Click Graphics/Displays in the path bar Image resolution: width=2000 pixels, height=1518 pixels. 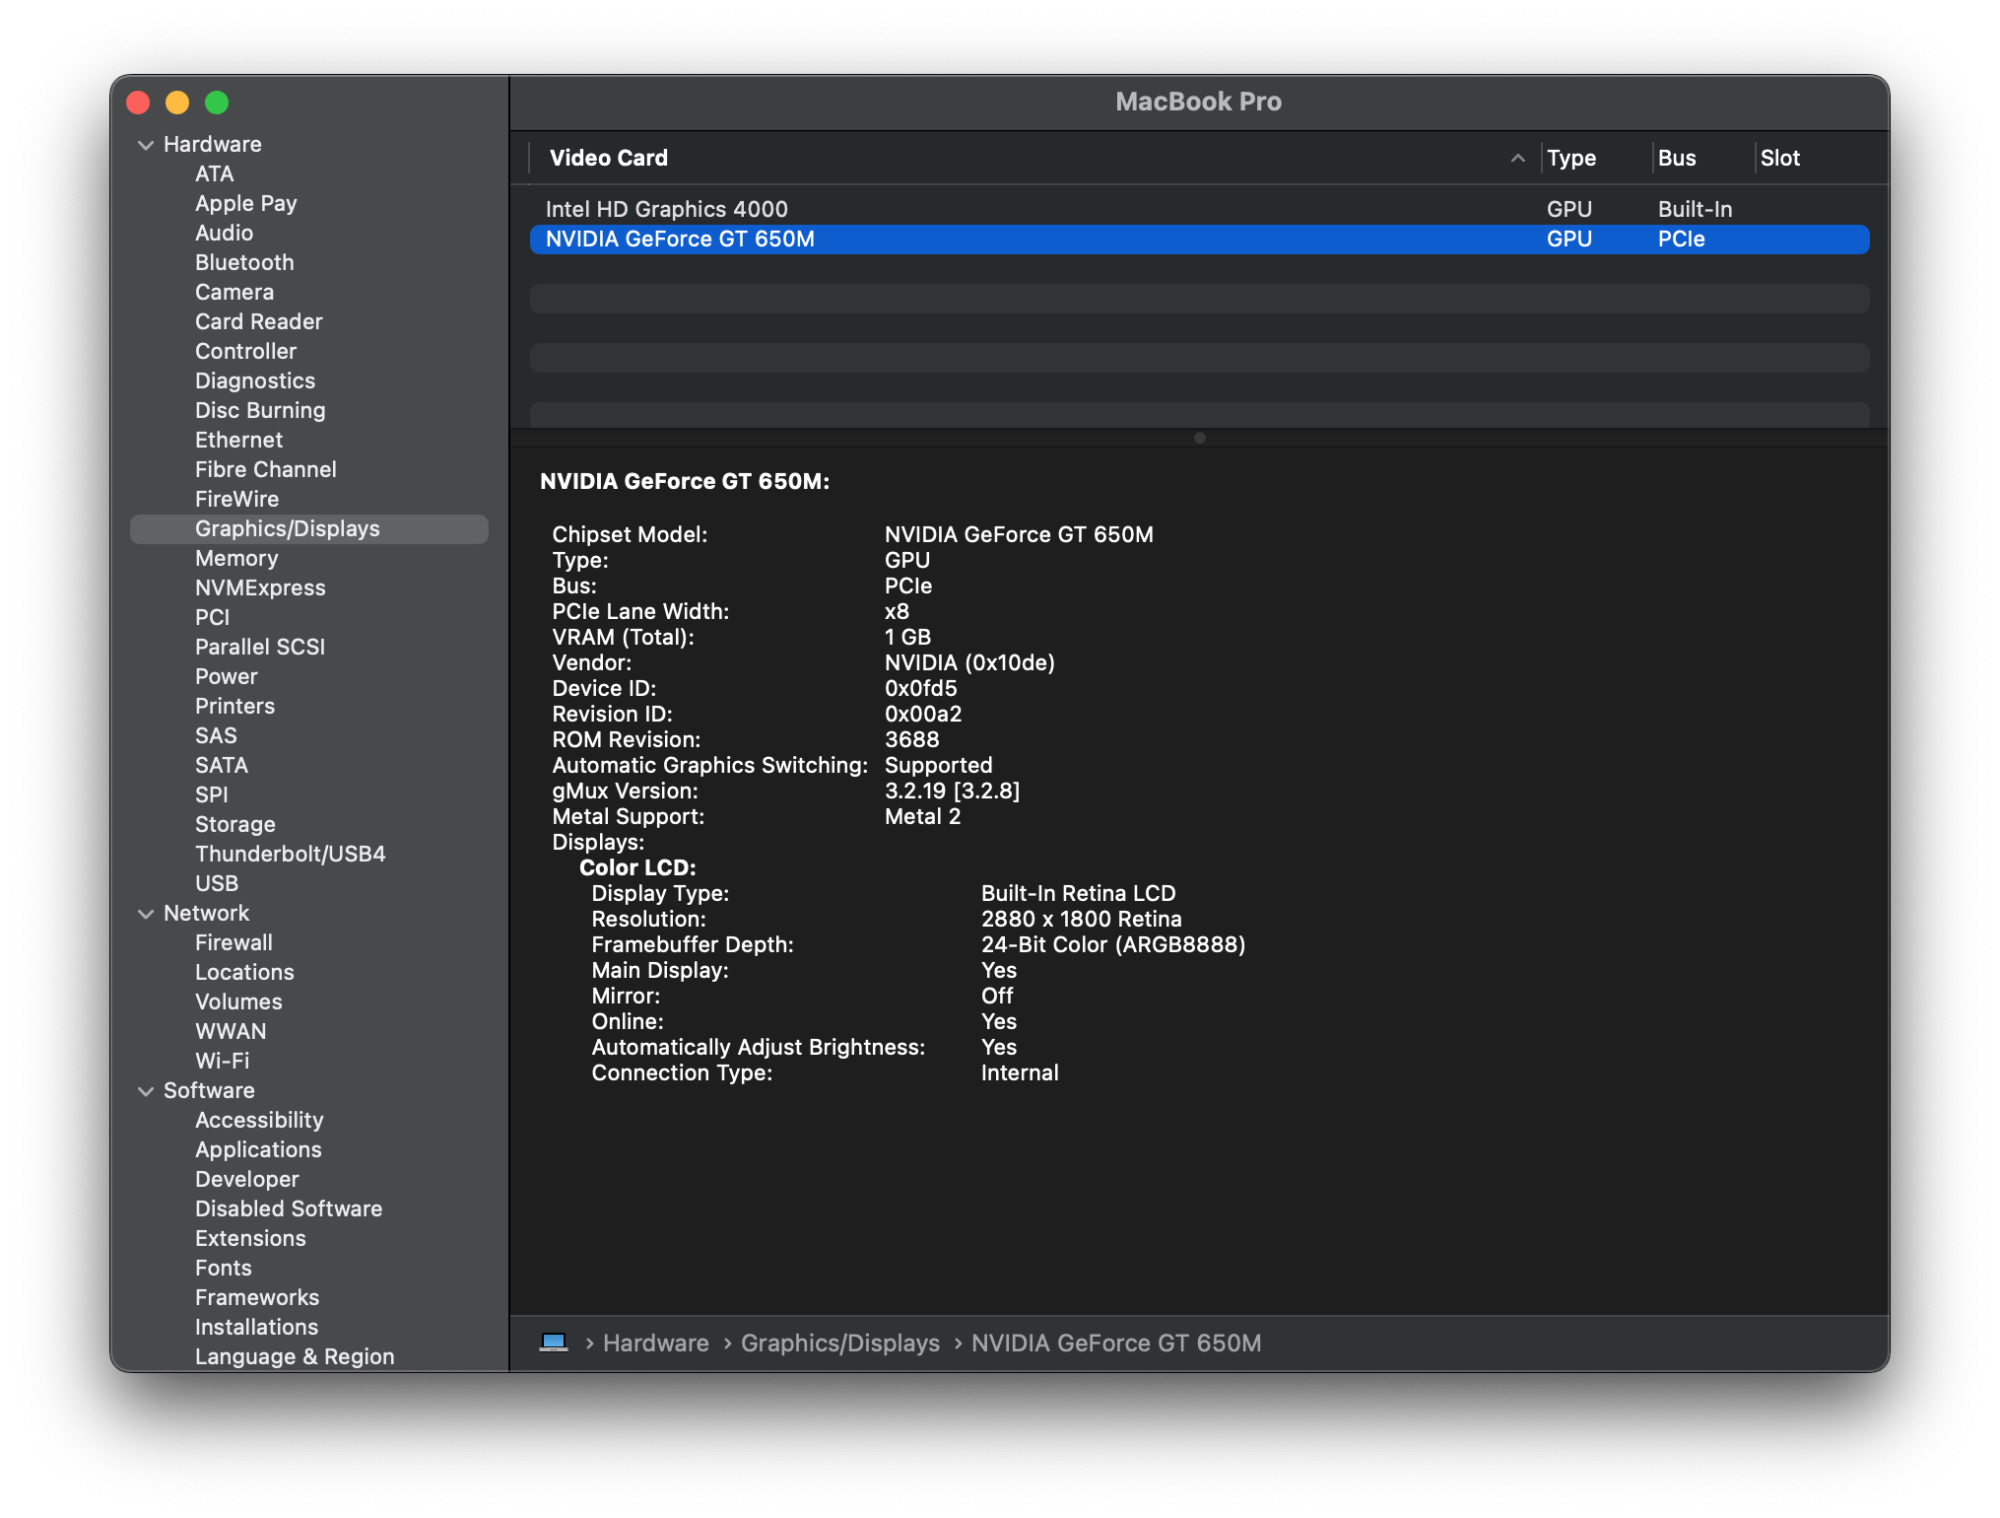point(839,1343)
